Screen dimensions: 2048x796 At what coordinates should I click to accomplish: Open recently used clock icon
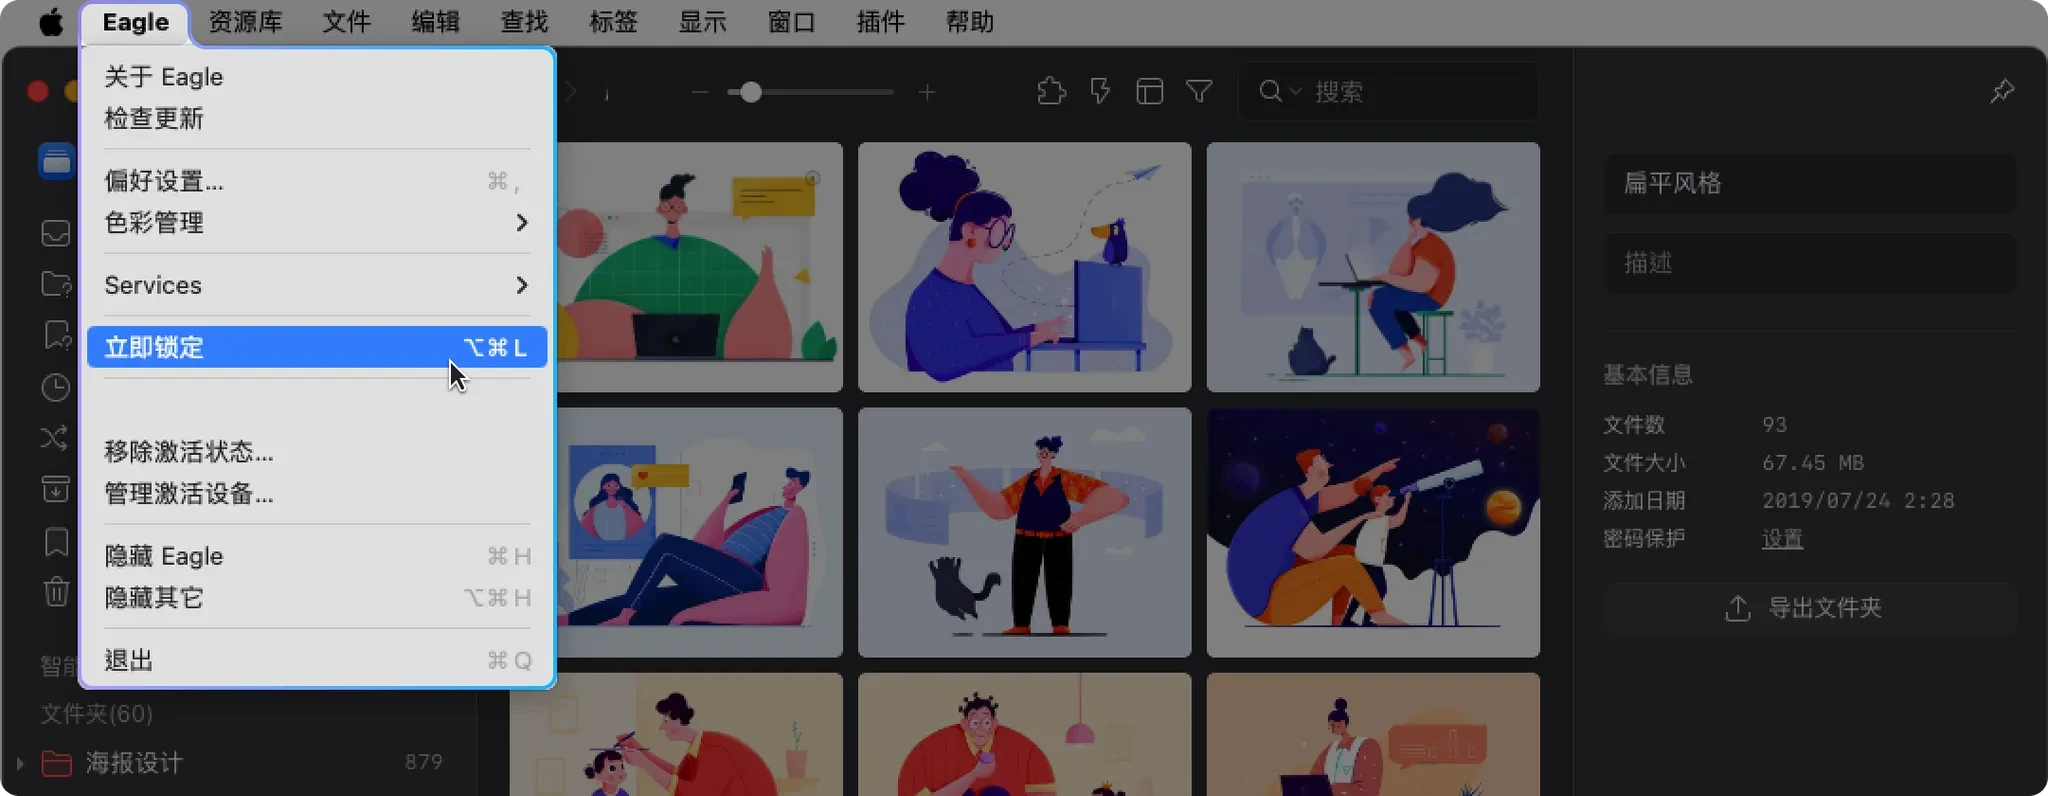click(x=56, y=388)
